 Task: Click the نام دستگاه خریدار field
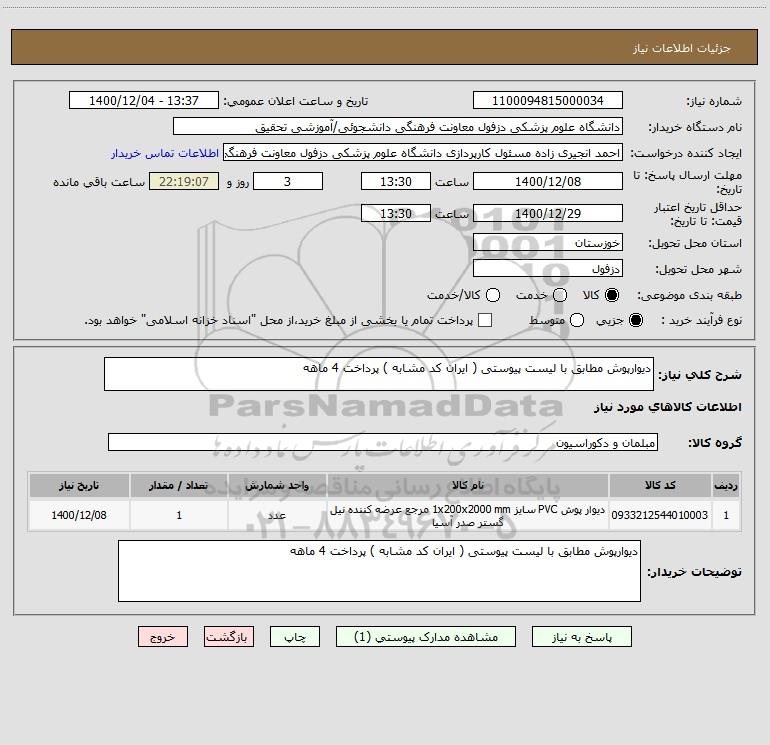pos(398,127)
